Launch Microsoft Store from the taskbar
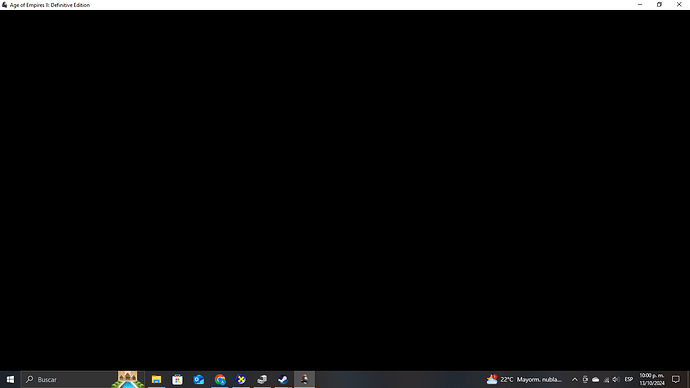Viewport: 690px width, 388px height. coord(177,379)
